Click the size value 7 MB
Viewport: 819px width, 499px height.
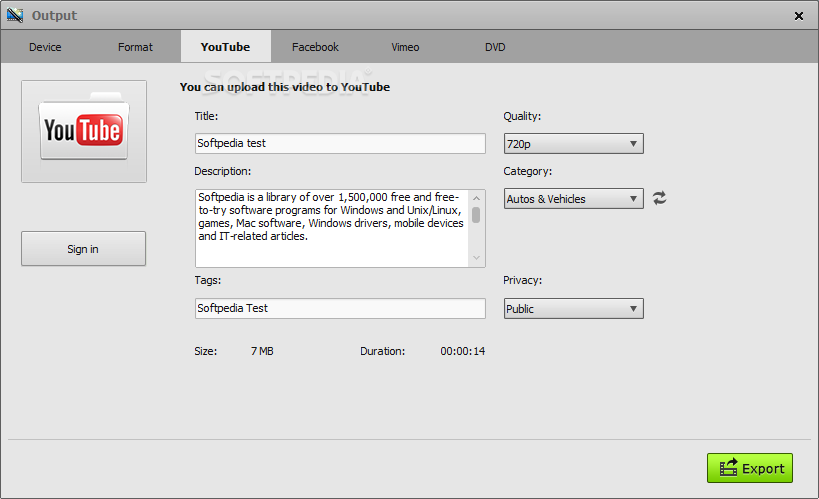[262, 351]
